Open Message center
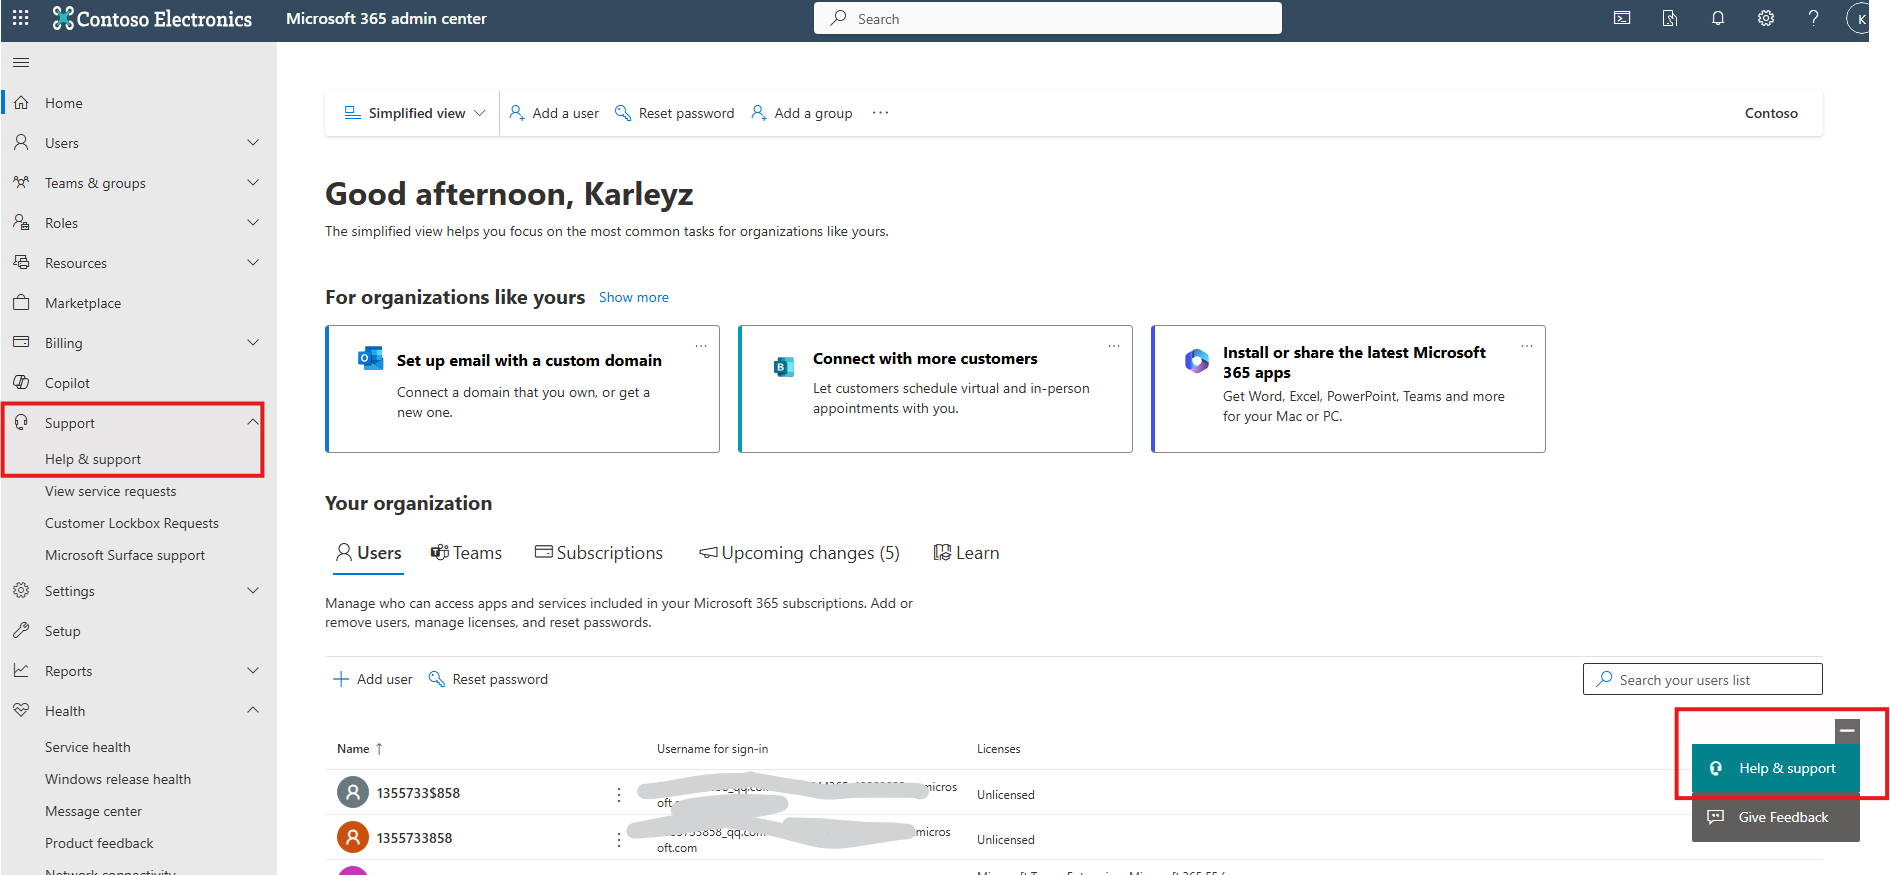1890x875 pixels. (93, 811)
